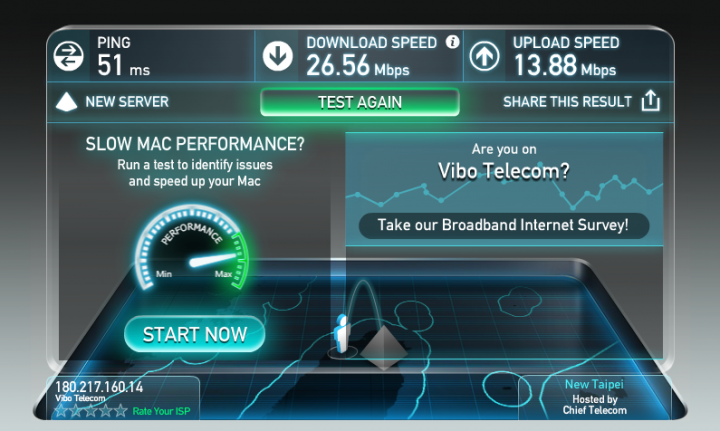
Task: Open the download speed info icon
Action: pyautogui.click(x=452, y=42)
